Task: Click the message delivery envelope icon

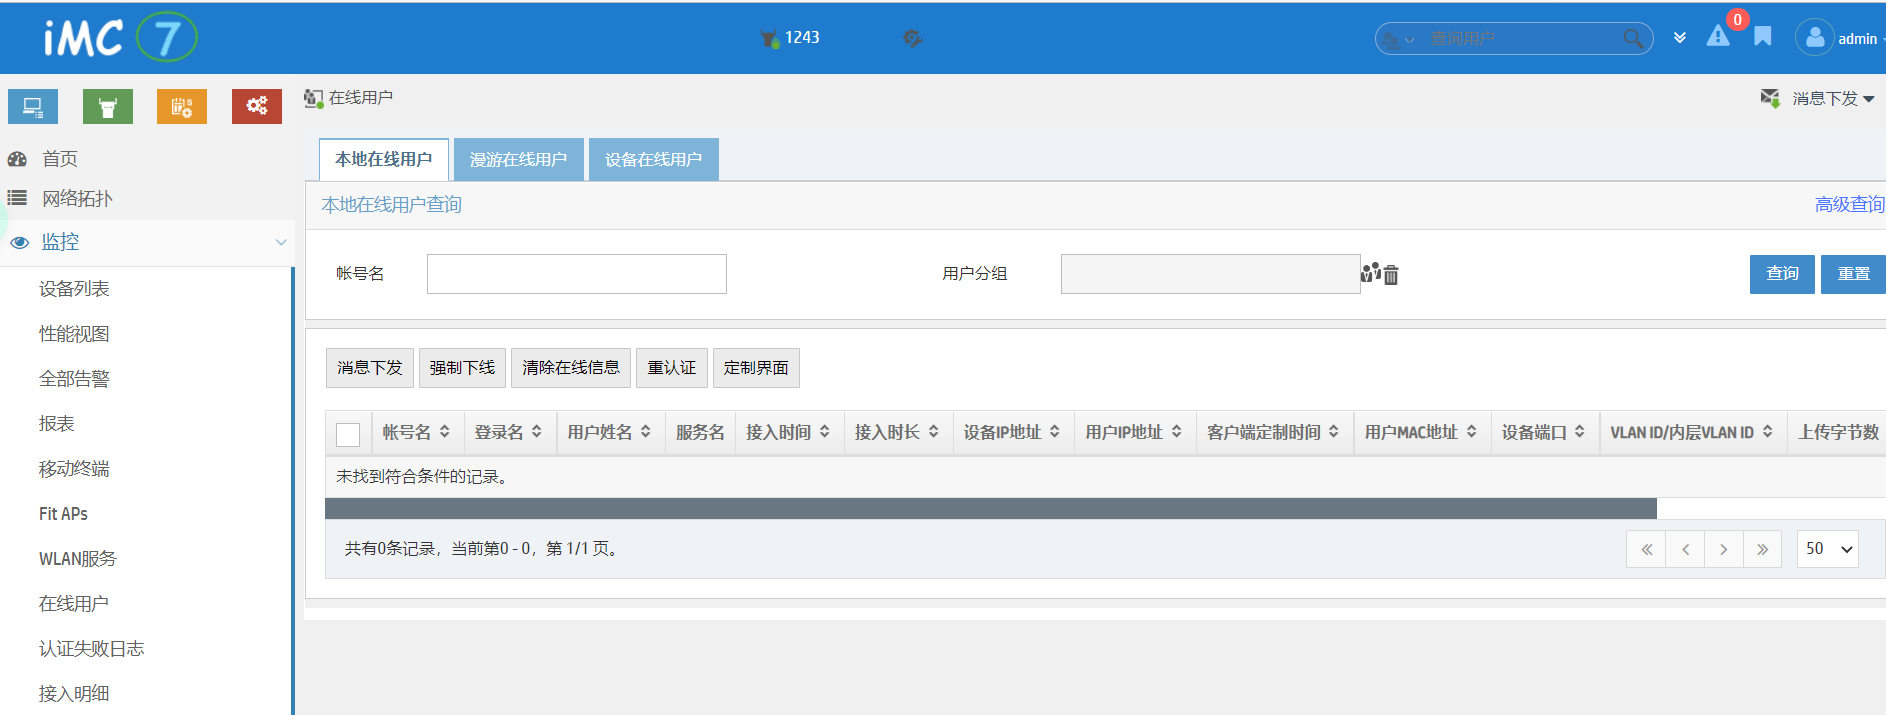Action: [x=1770, y=98]
